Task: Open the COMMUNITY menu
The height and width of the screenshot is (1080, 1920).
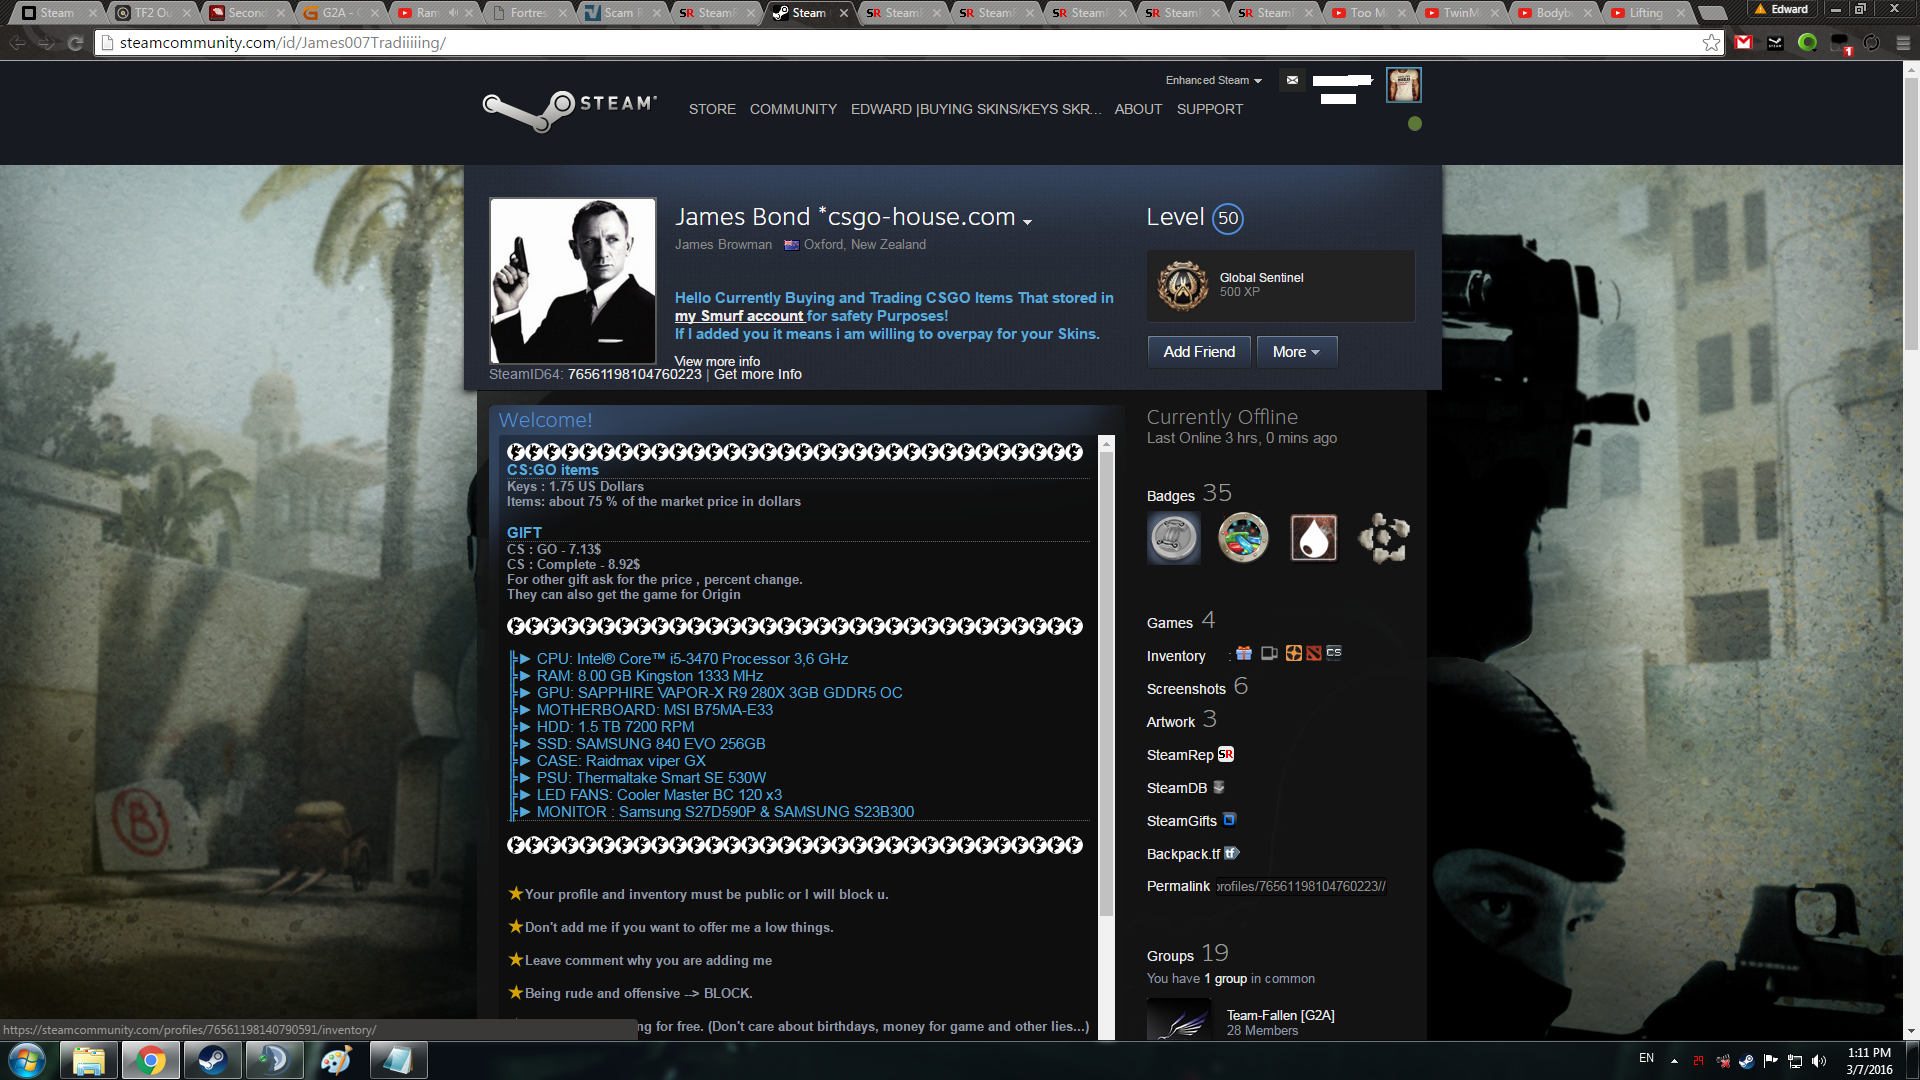Action: tap(793, 109)
